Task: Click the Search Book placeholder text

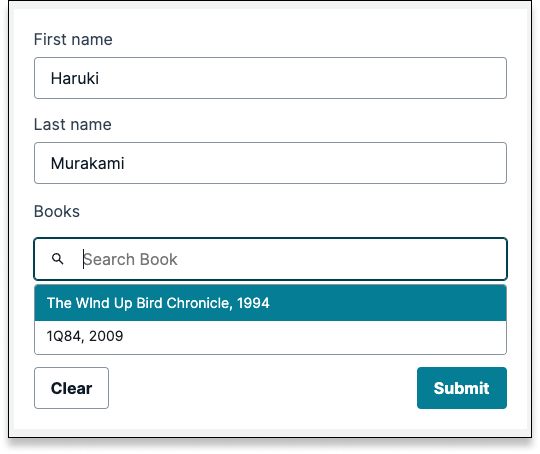Action: pos(131,259)
